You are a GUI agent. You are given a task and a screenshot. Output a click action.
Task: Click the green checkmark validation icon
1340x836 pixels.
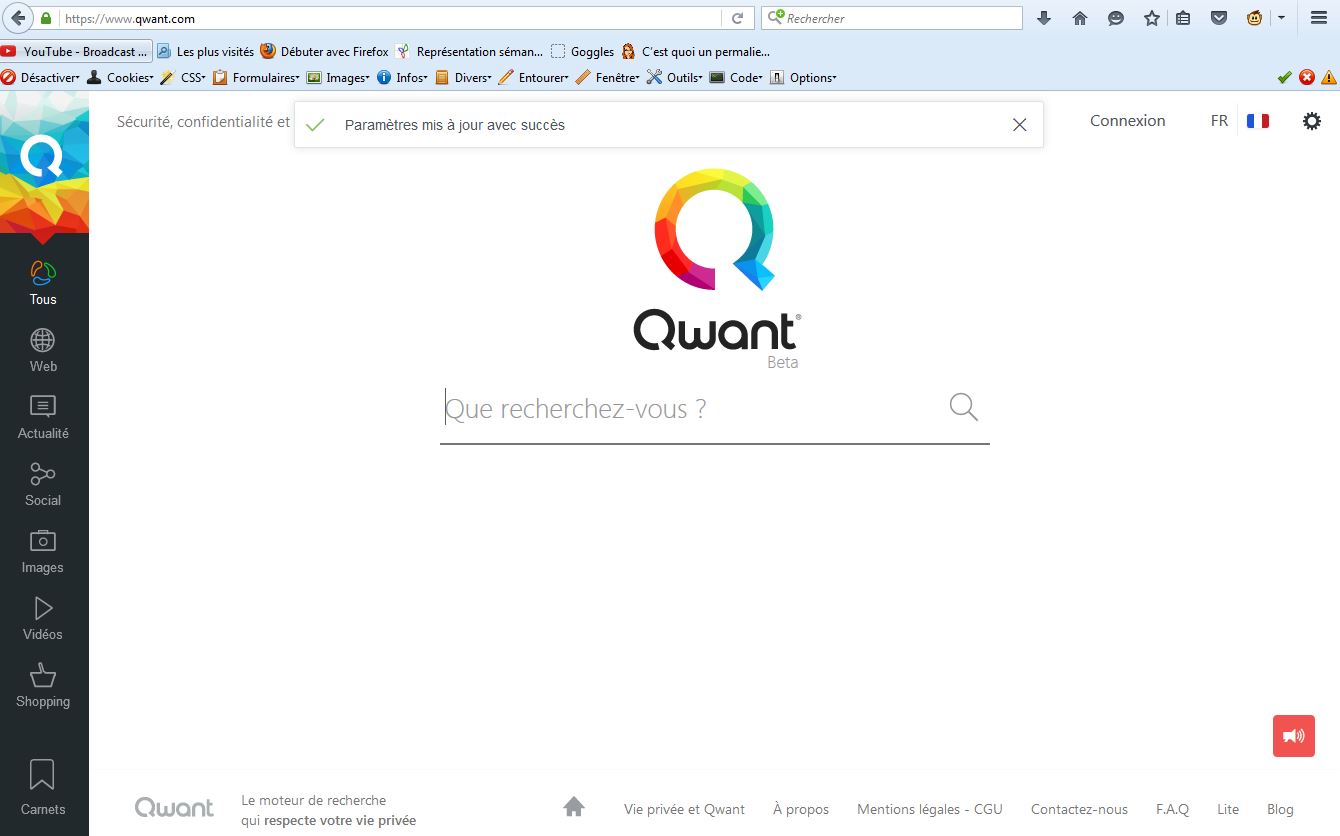(x=1285, y=77)
